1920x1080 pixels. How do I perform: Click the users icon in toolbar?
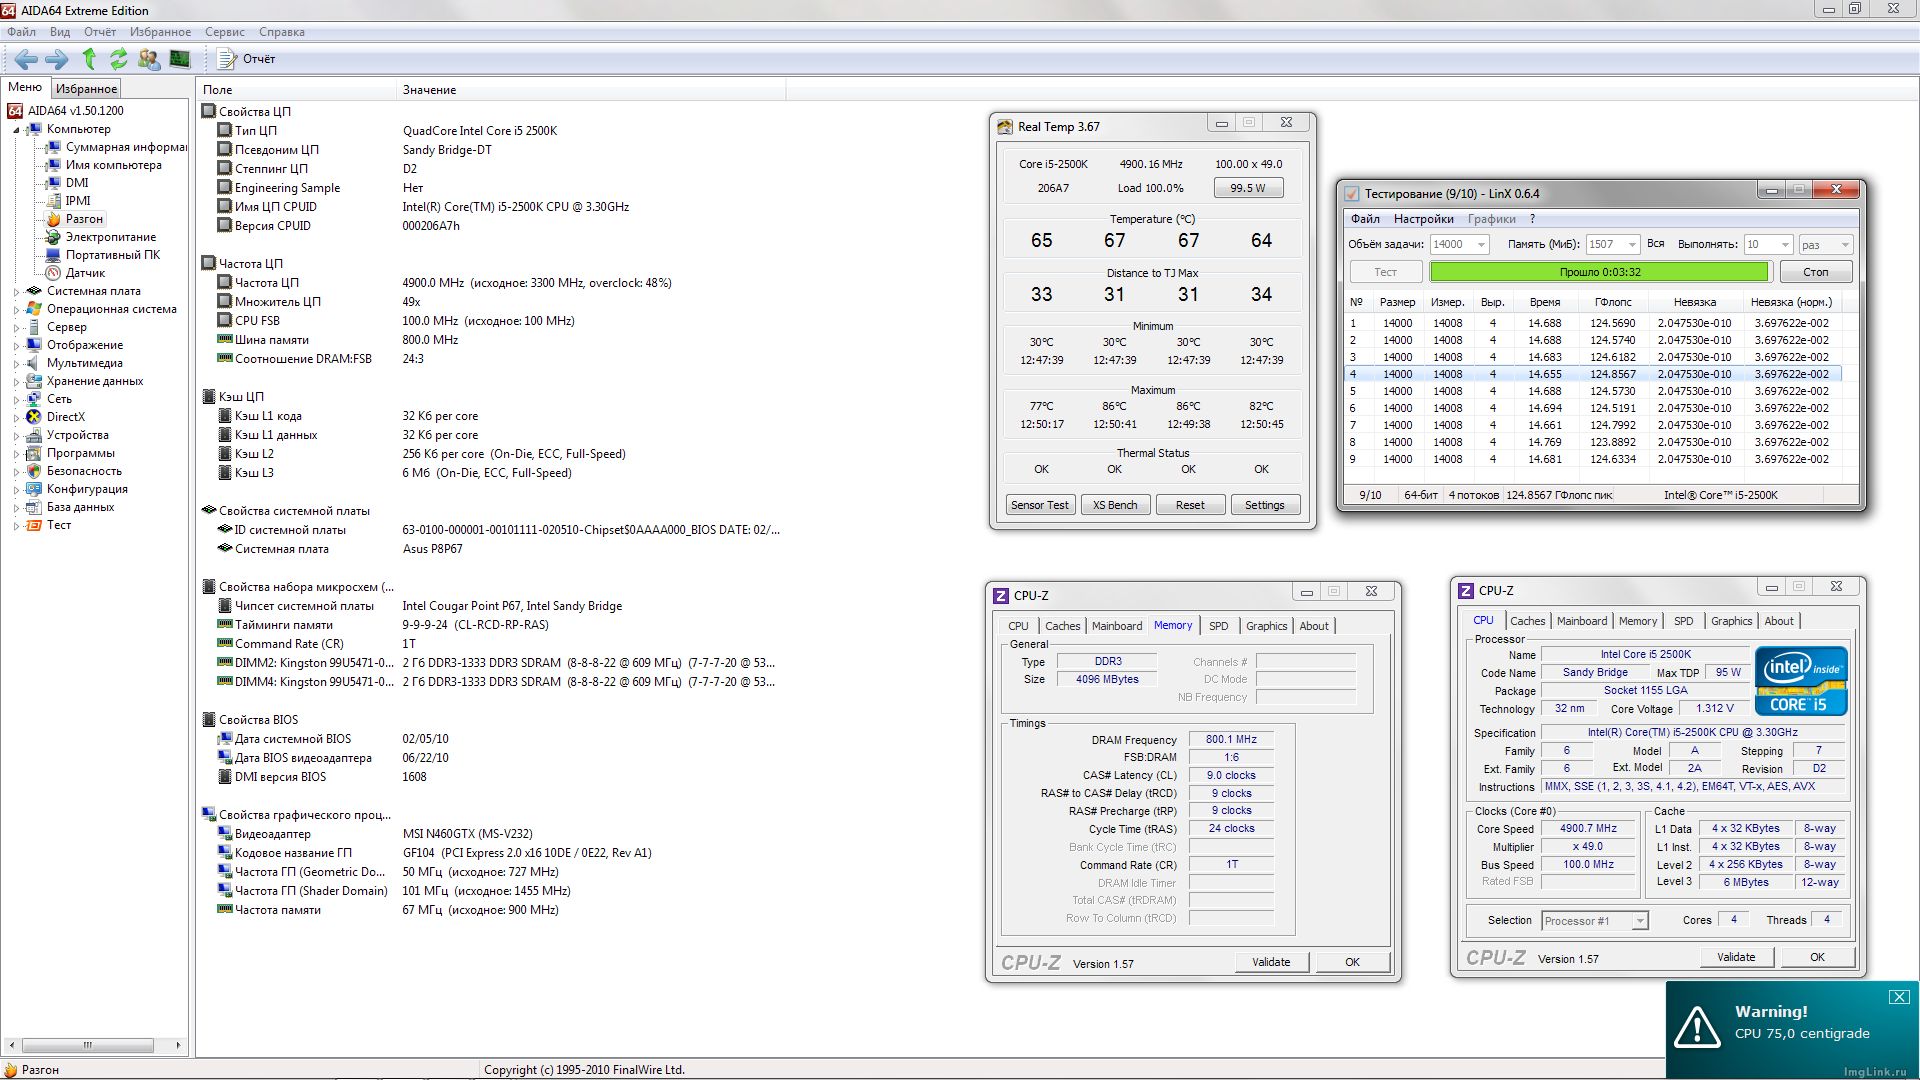tap(149, 59)
